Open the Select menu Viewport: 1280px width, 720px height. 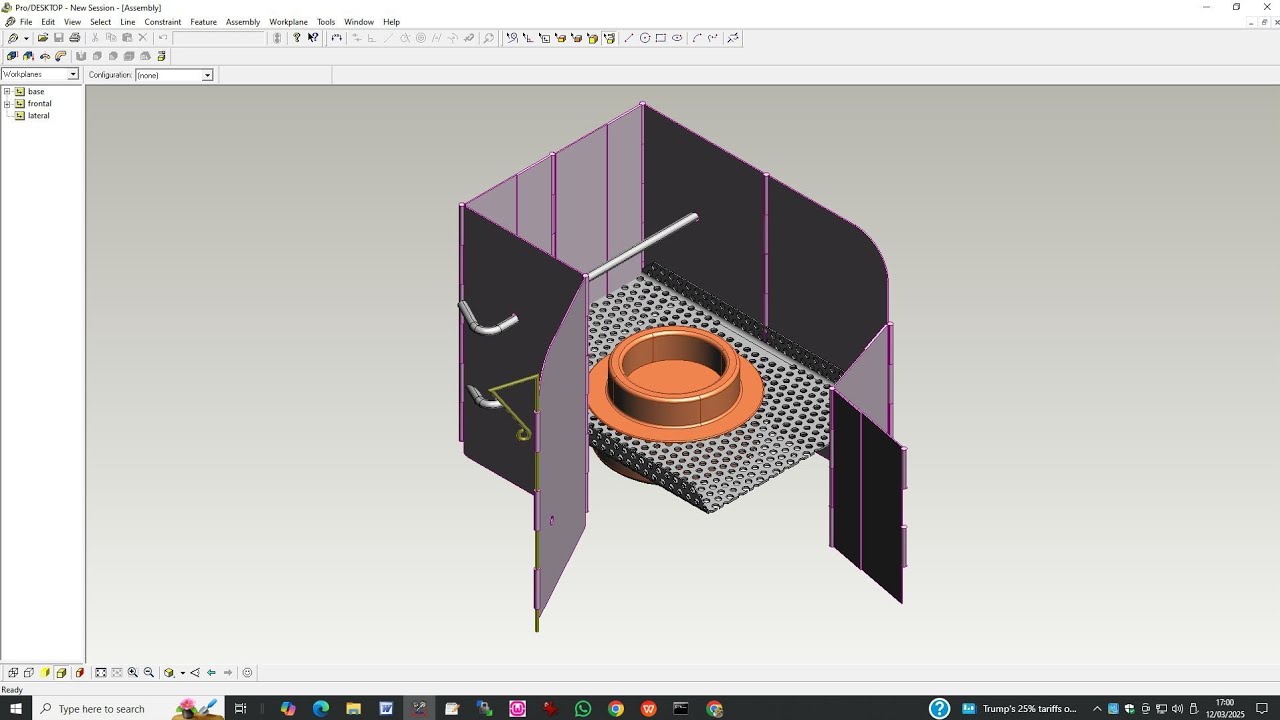point(101,22)
